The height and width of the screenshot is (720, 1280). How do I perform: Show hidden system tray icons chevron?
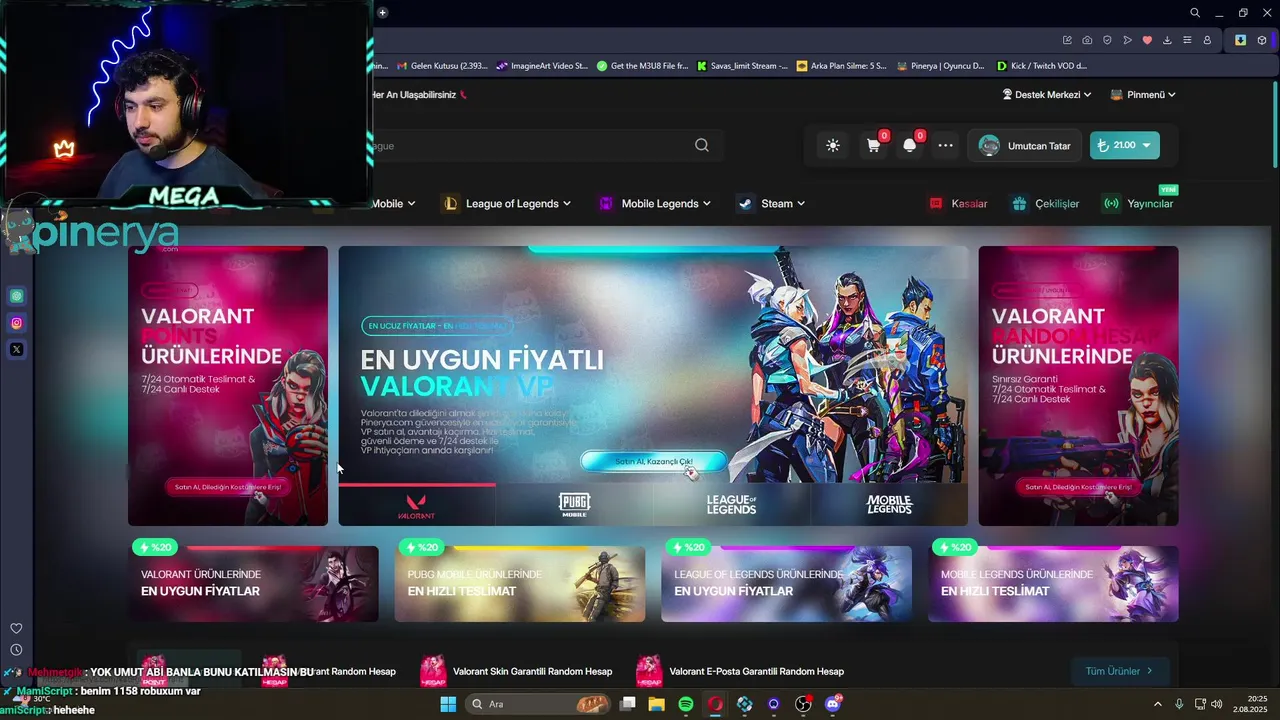[x=1158, y=704]
